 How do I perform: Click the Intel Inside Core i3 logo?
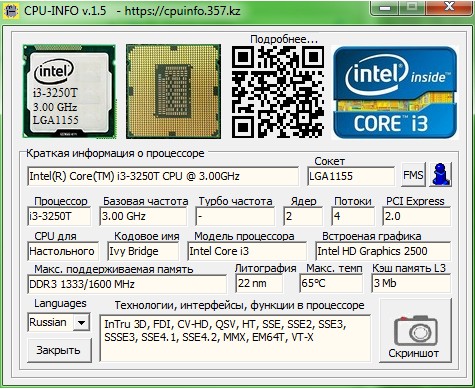tap(395, 92)
